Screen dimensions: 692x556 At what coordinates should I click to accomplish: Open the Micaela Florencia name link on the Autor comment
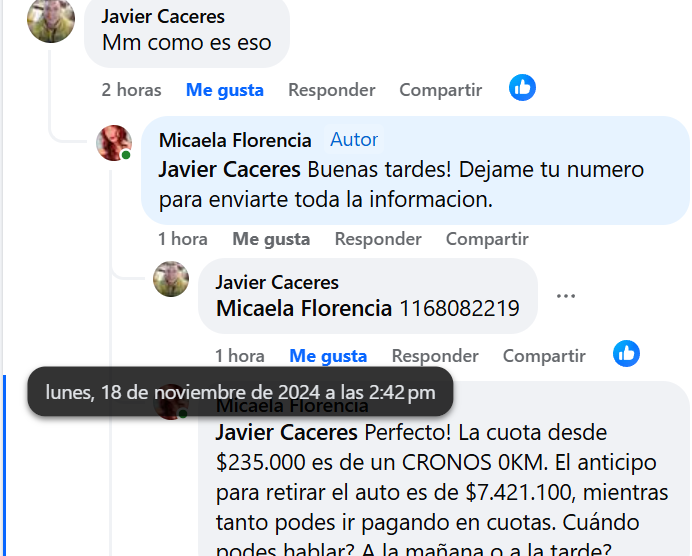pyautogui.click(x=235, y=140)
